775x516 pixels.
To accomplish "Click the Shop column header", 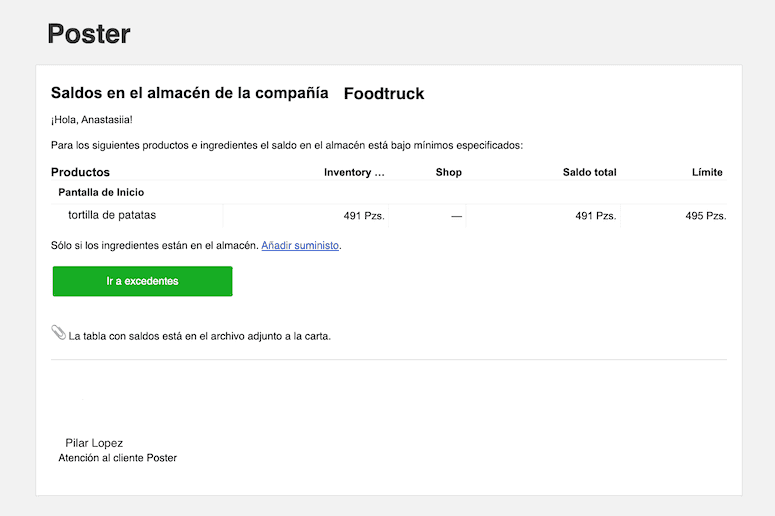I will 449,172.
